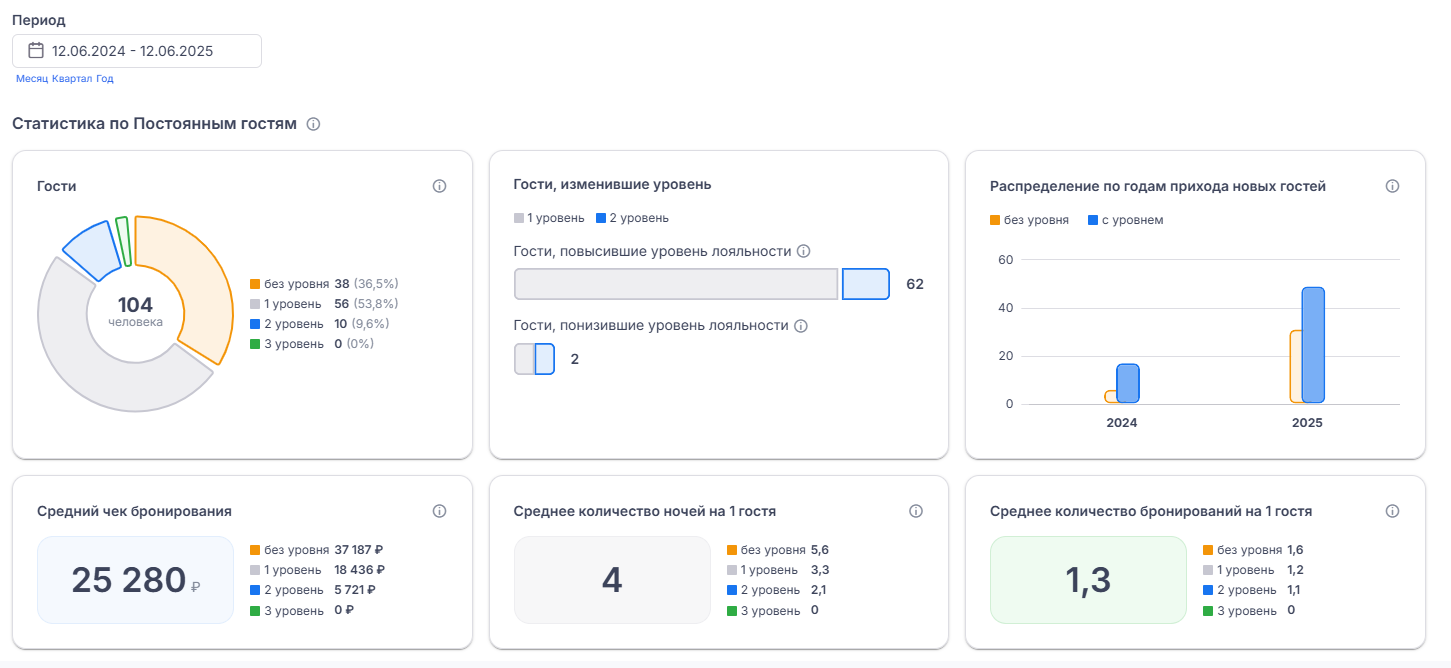
Task: Toggle без уровня legend in distribution chart
Action: 1029,220
